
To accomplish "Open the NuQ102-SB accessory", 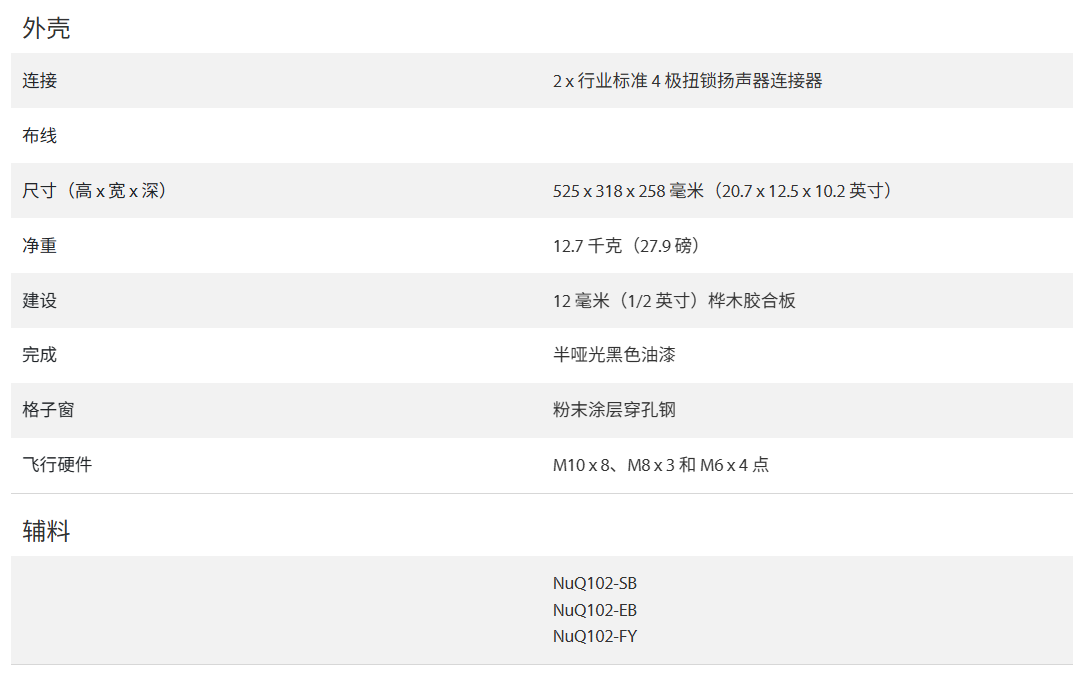I will [595, 583].
